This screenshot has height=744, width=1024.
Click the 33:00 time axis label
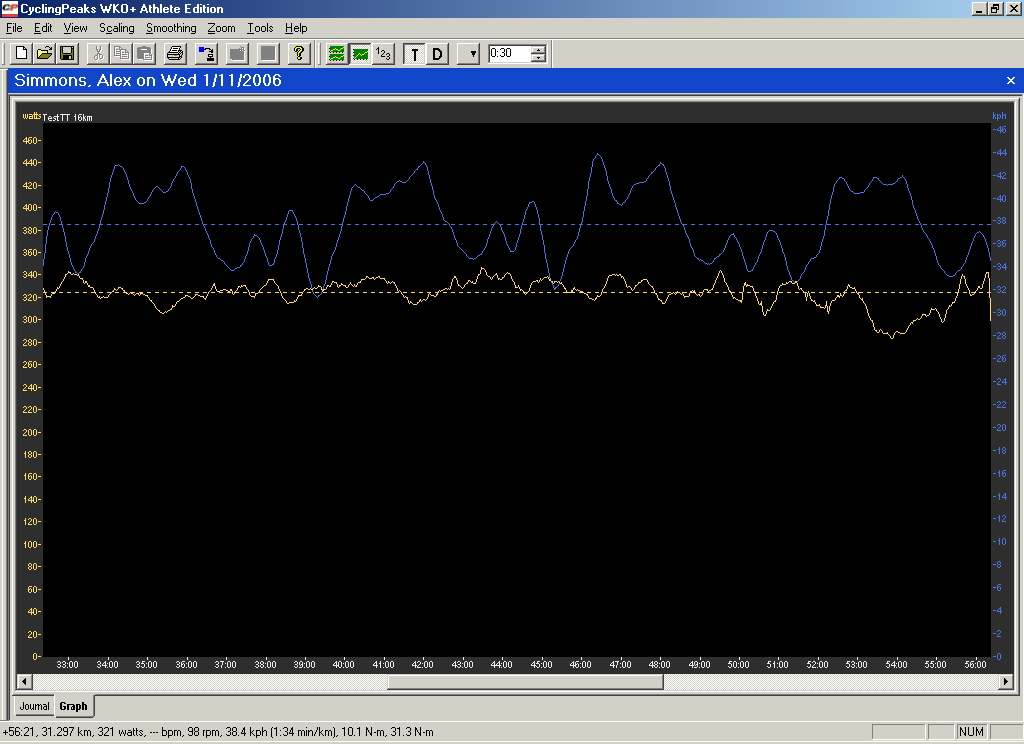pyautogui.click(x=67, y=664)
